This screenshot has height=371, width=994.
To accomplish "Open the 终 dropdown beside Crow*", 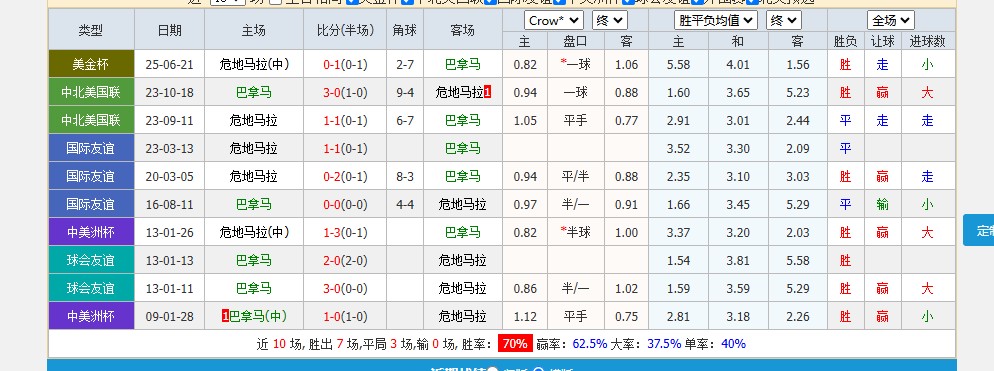I will tap(609, 20).
